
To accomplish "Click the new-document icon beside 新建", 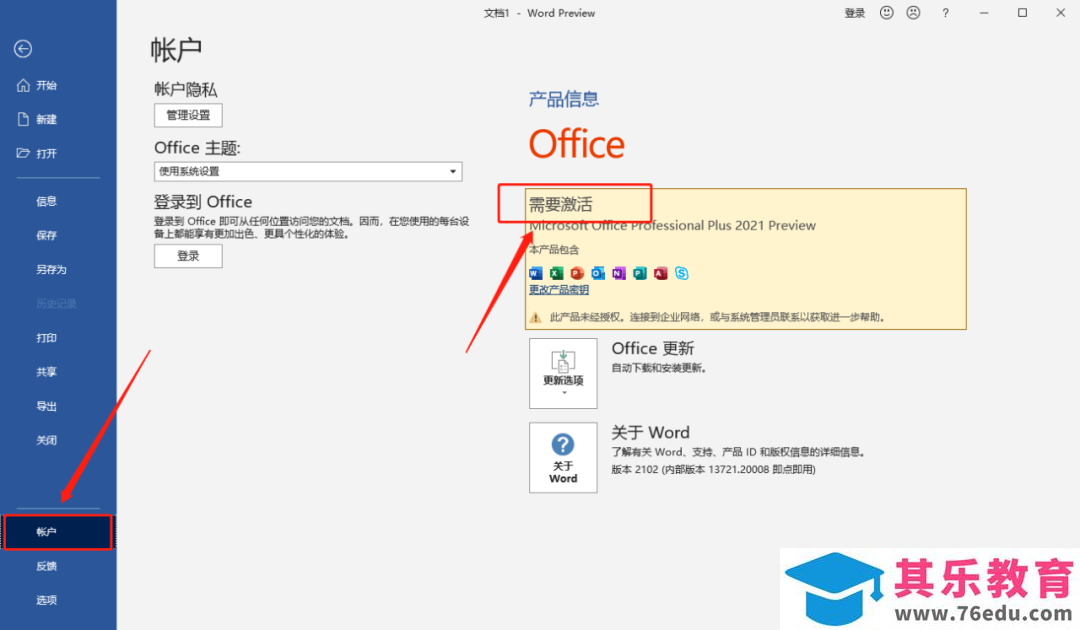I will [23, 119].
